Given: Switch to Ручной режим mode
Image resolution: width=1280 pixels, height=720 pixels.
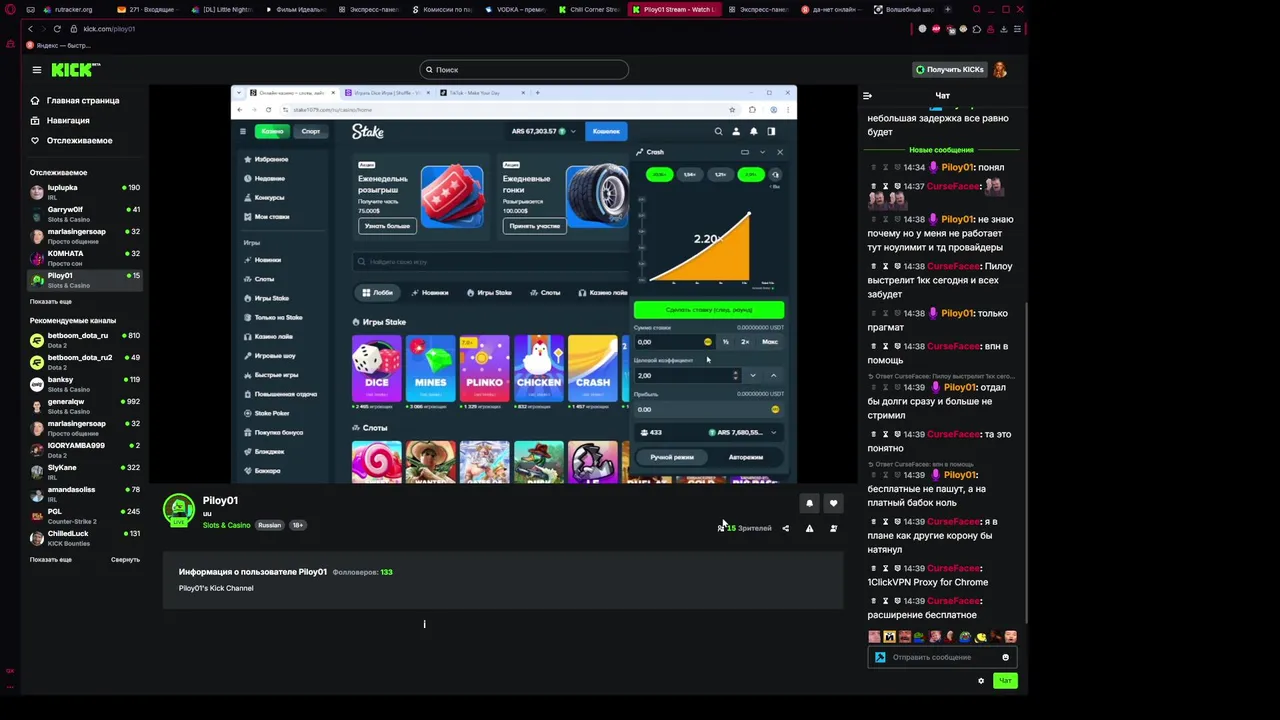Looking at the screenshot, I should tap(672, 457).
